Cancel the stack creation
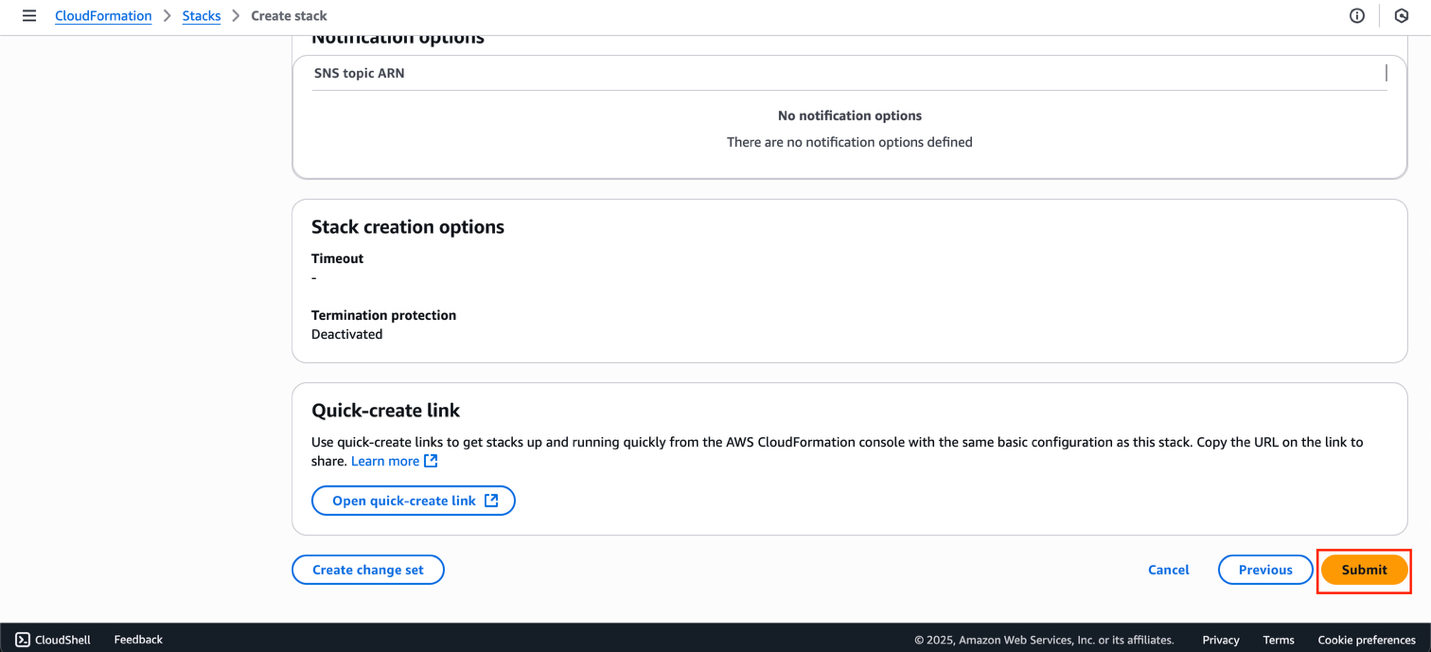 pyautogui.click(x=1168, y=570)
